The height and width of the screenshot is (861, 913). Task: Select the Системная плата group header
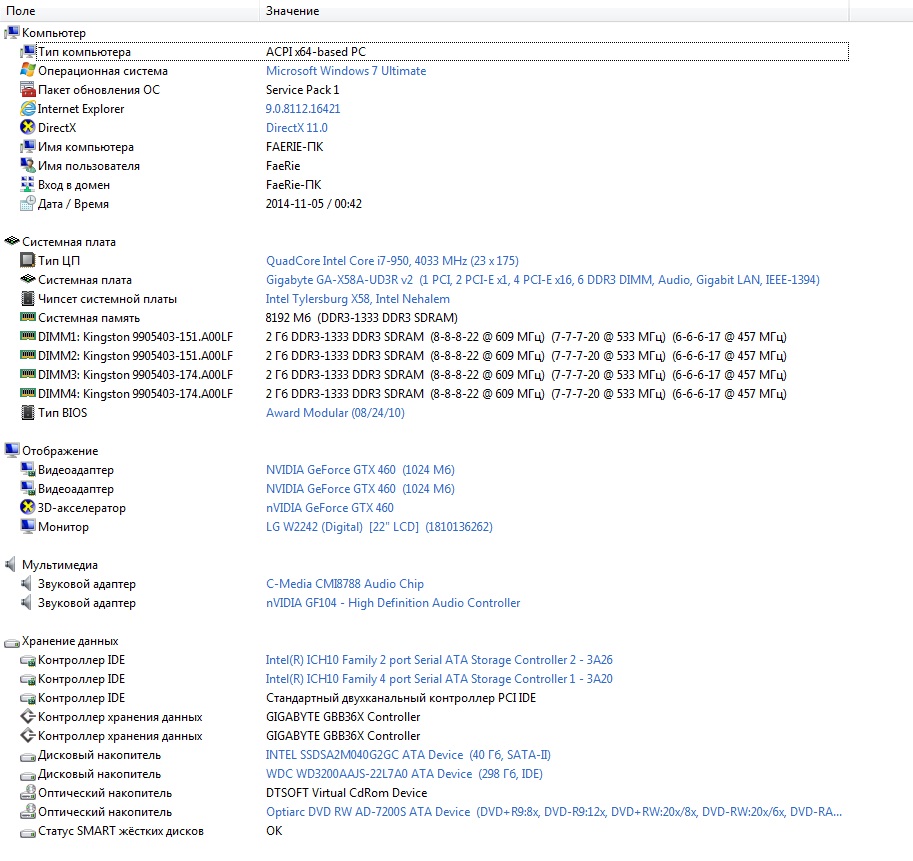pyautogui.click(x=69, y=242)
